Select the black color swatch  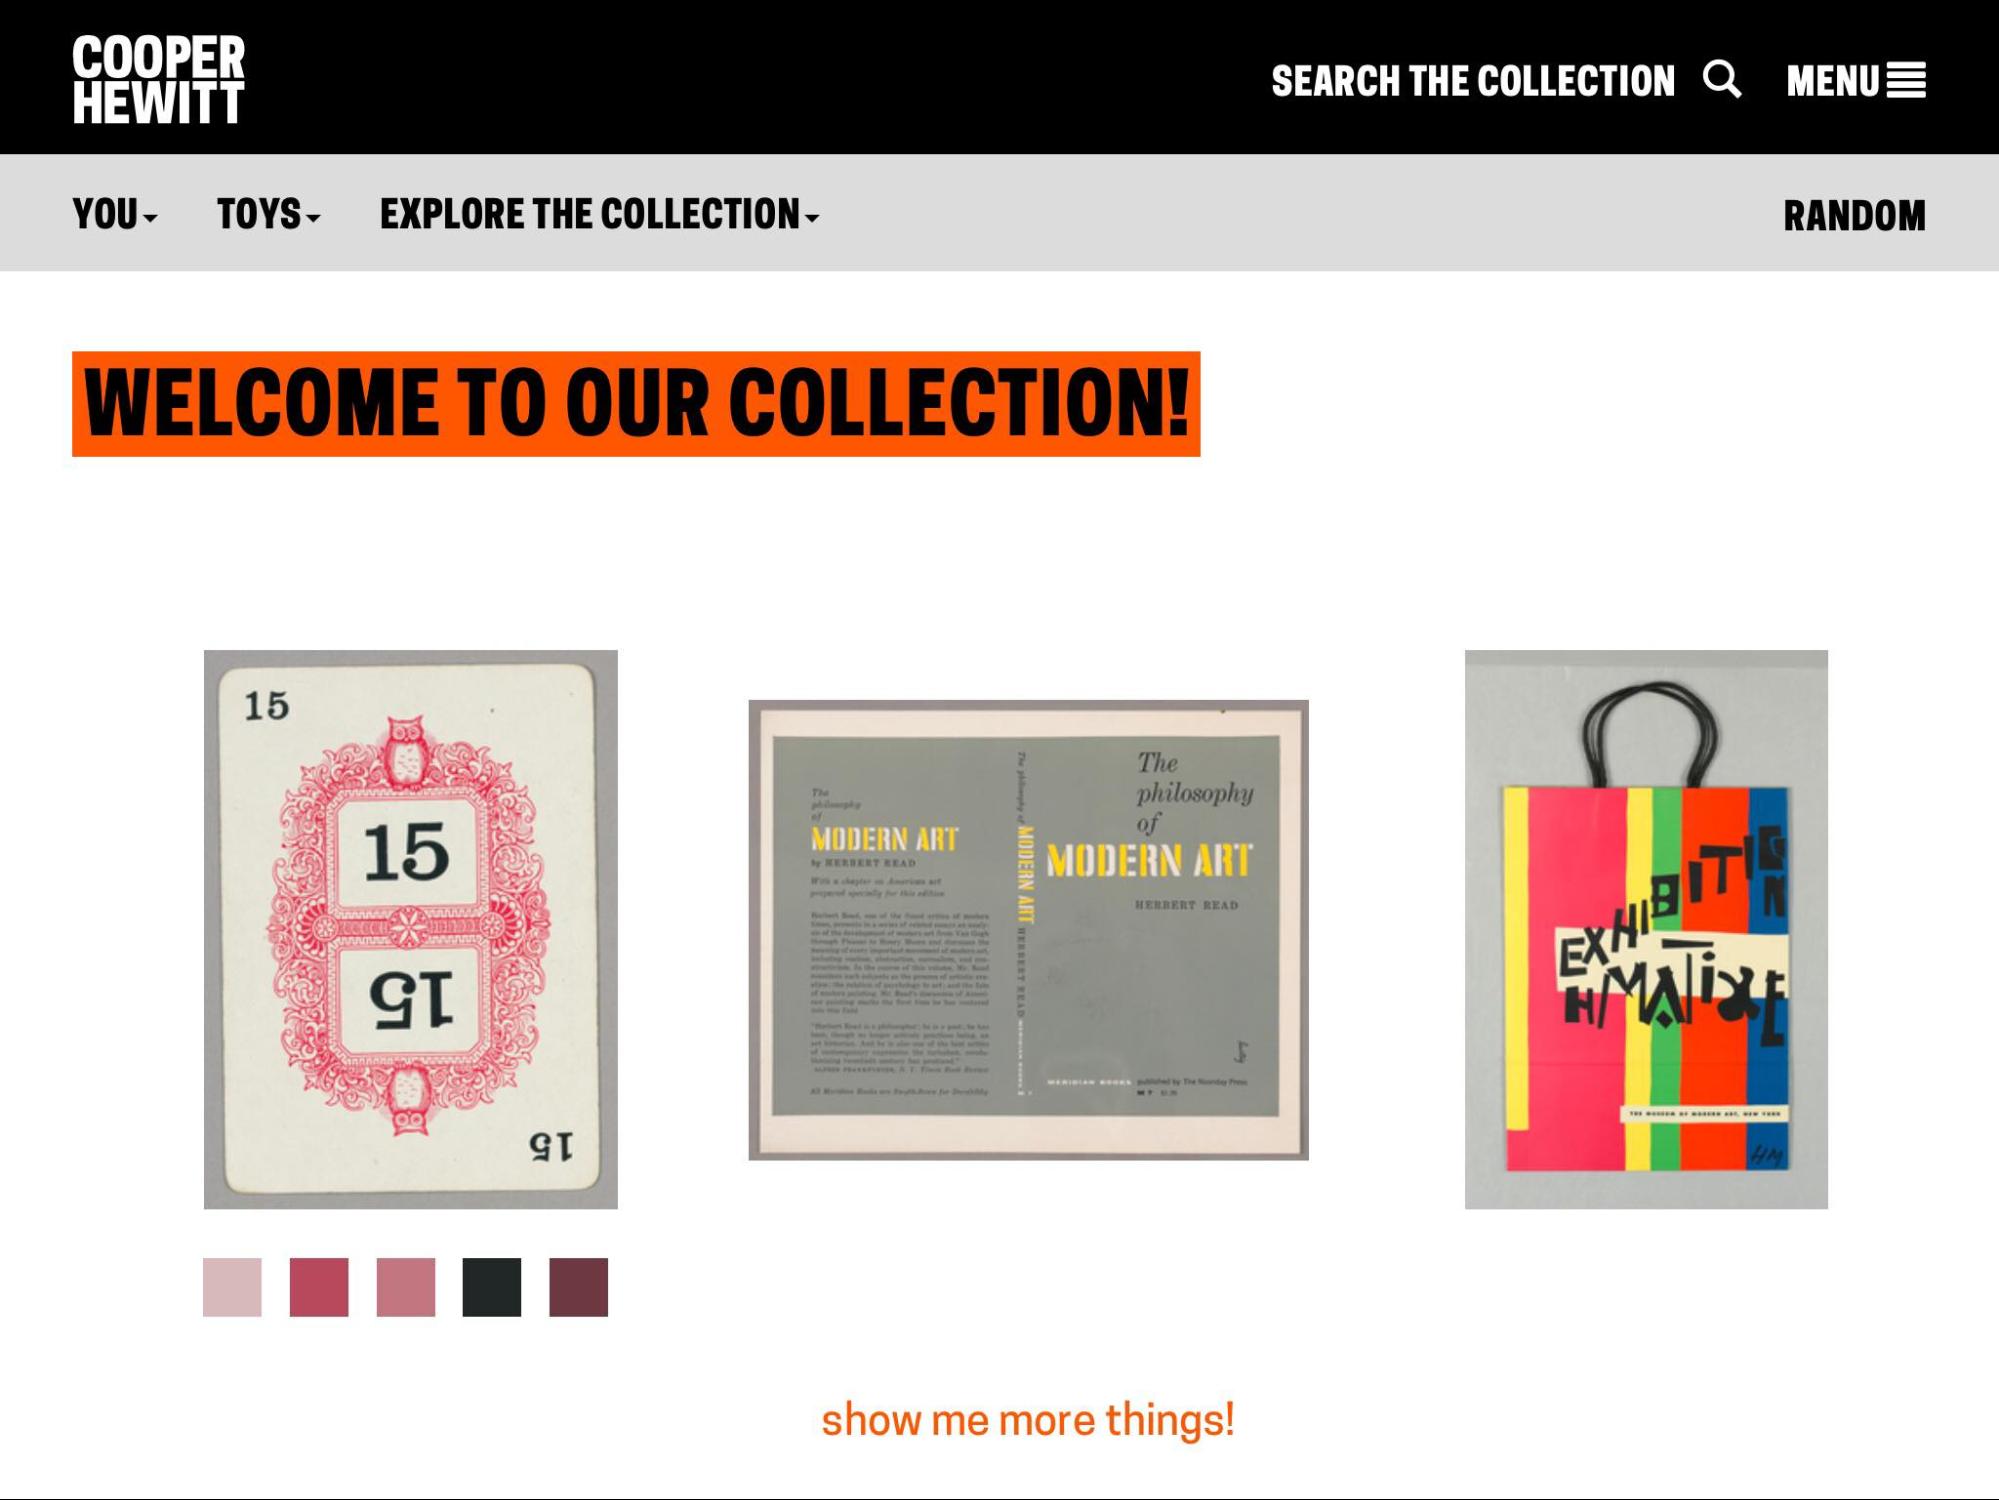tap(492, 1287)
